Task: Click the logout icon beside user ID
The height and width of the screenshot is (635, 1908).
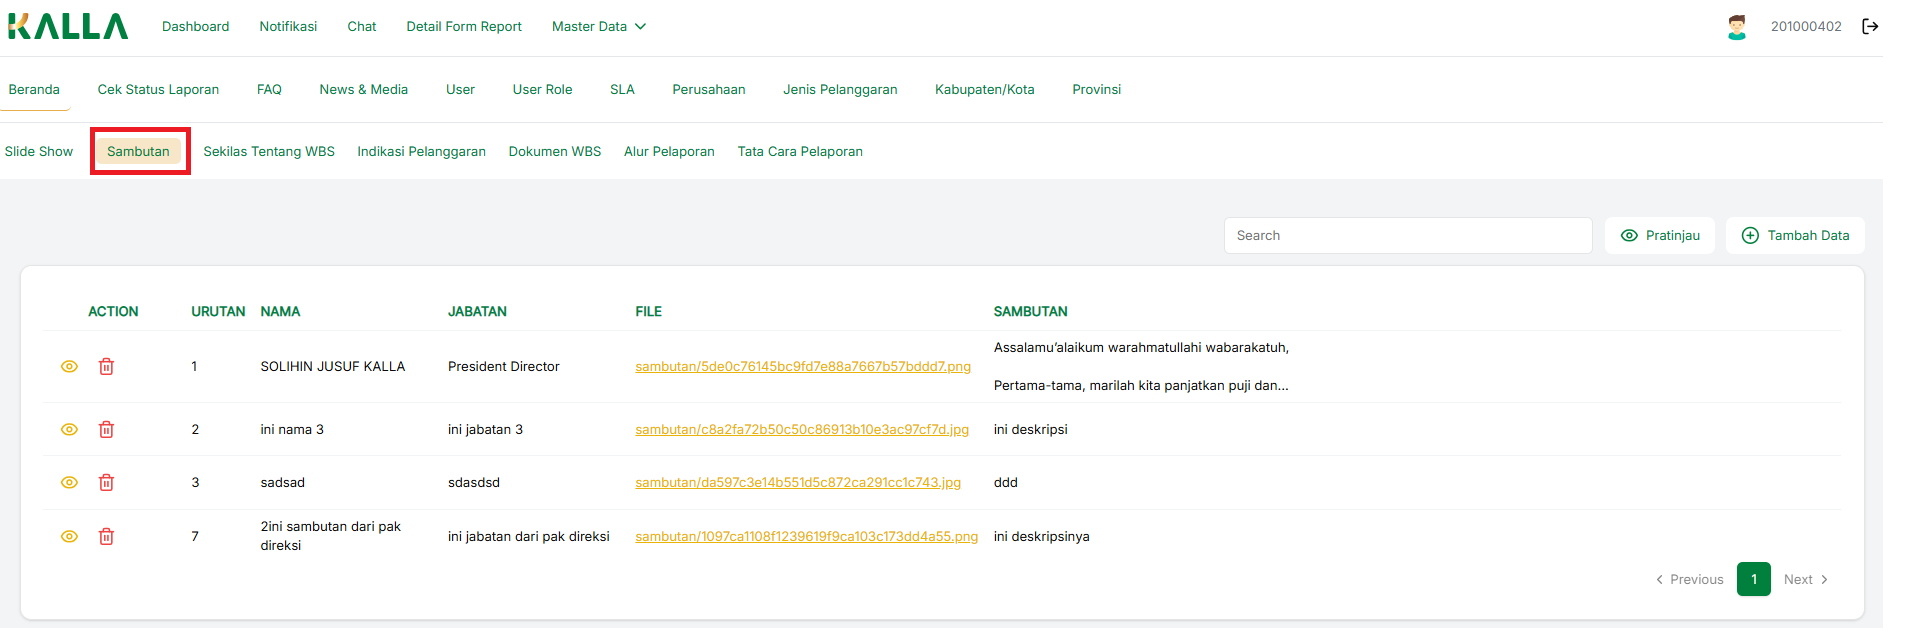Action: coord(1869,27)
